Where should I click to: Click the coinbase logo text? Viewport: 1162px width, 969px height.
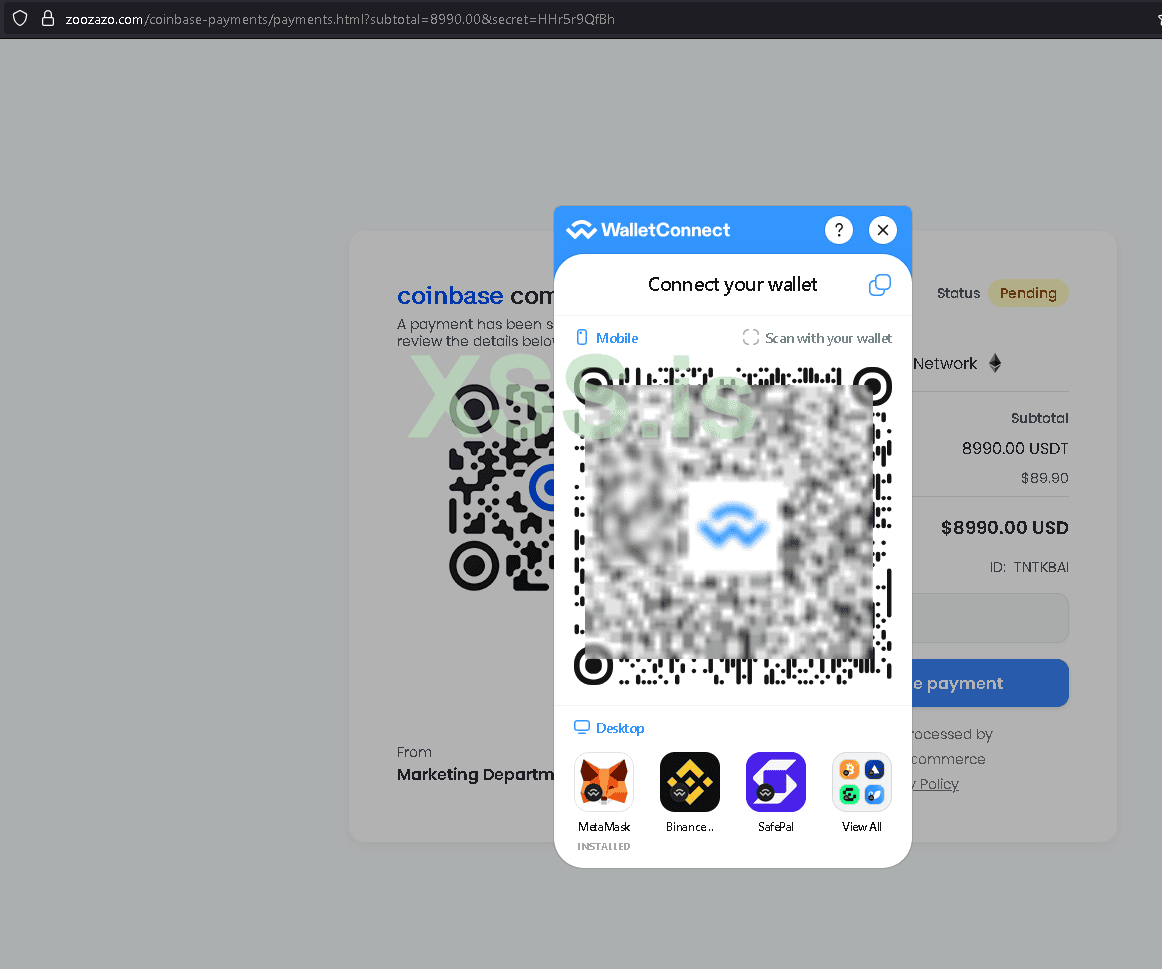(x=450, y=296)
